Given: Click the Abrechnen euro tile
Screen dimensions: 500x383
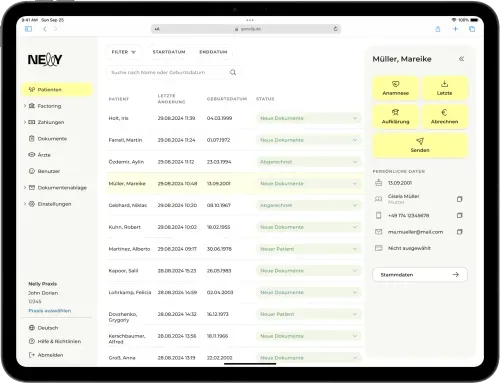Looking at the screenshot, I should click(x=444, y=117).
